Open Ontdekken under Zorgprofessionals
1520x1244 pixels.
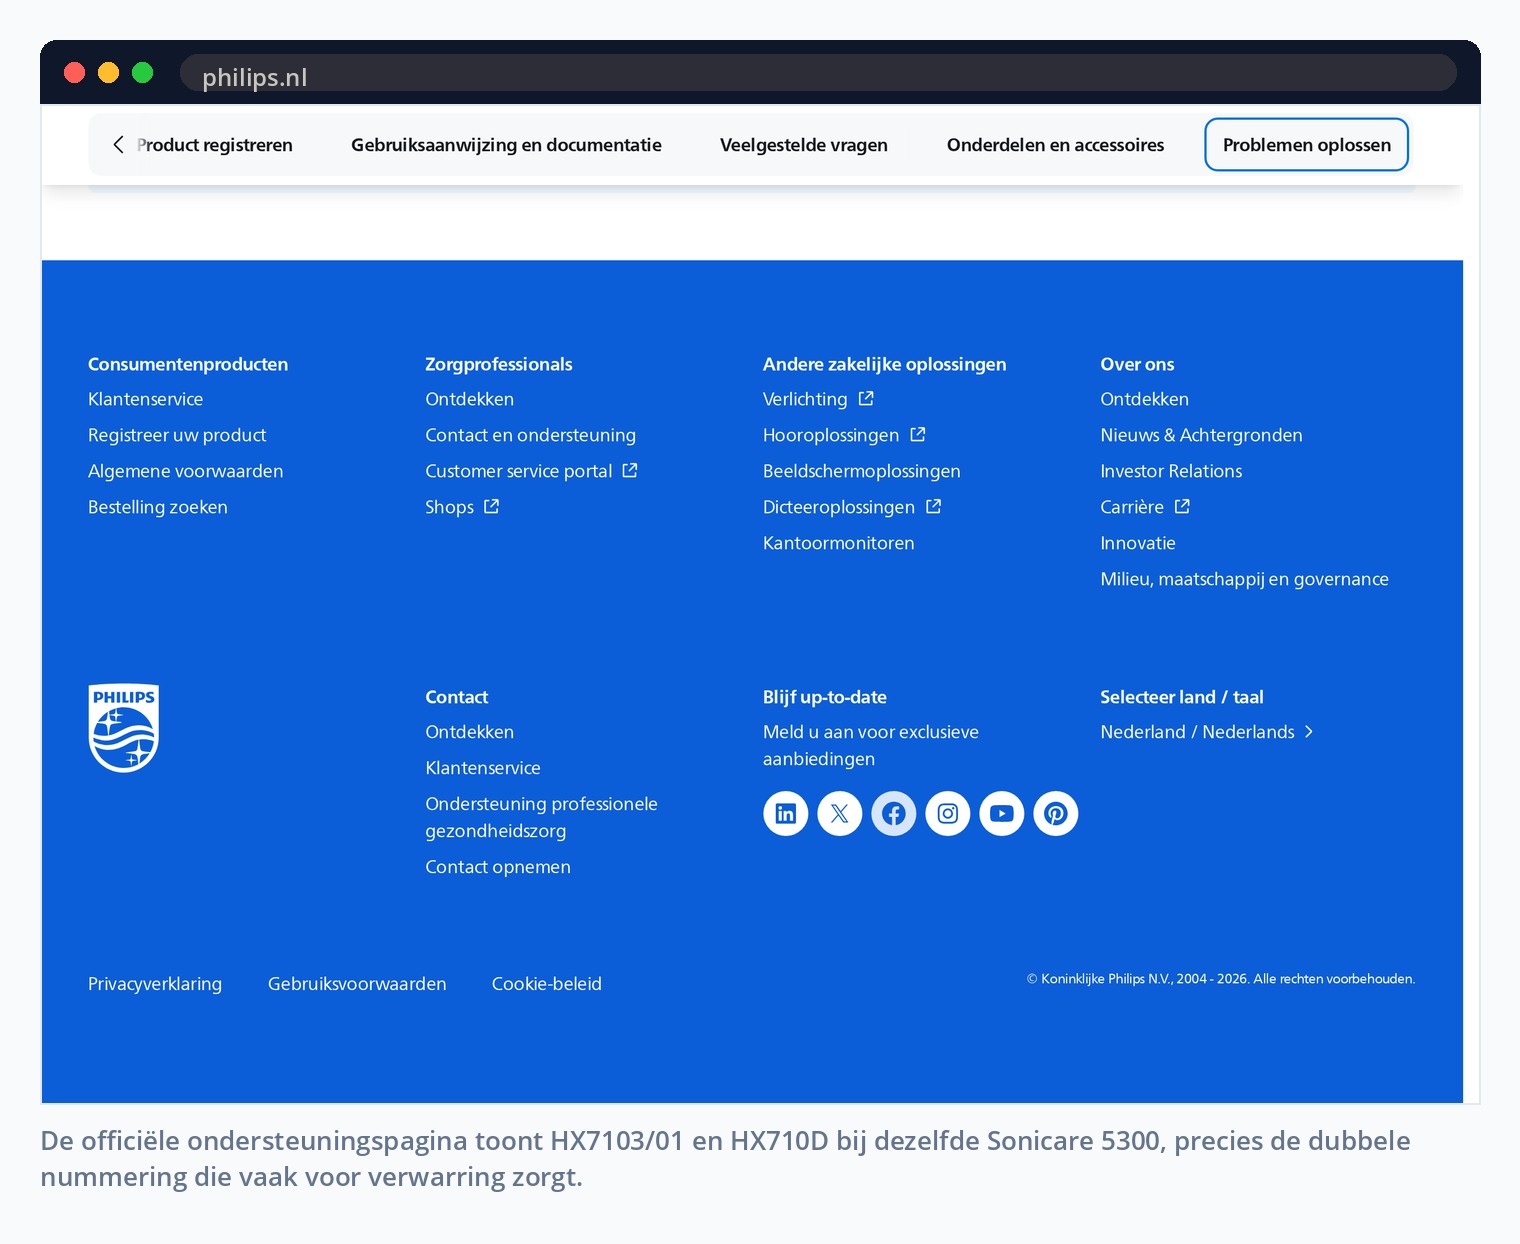(469, 399)
